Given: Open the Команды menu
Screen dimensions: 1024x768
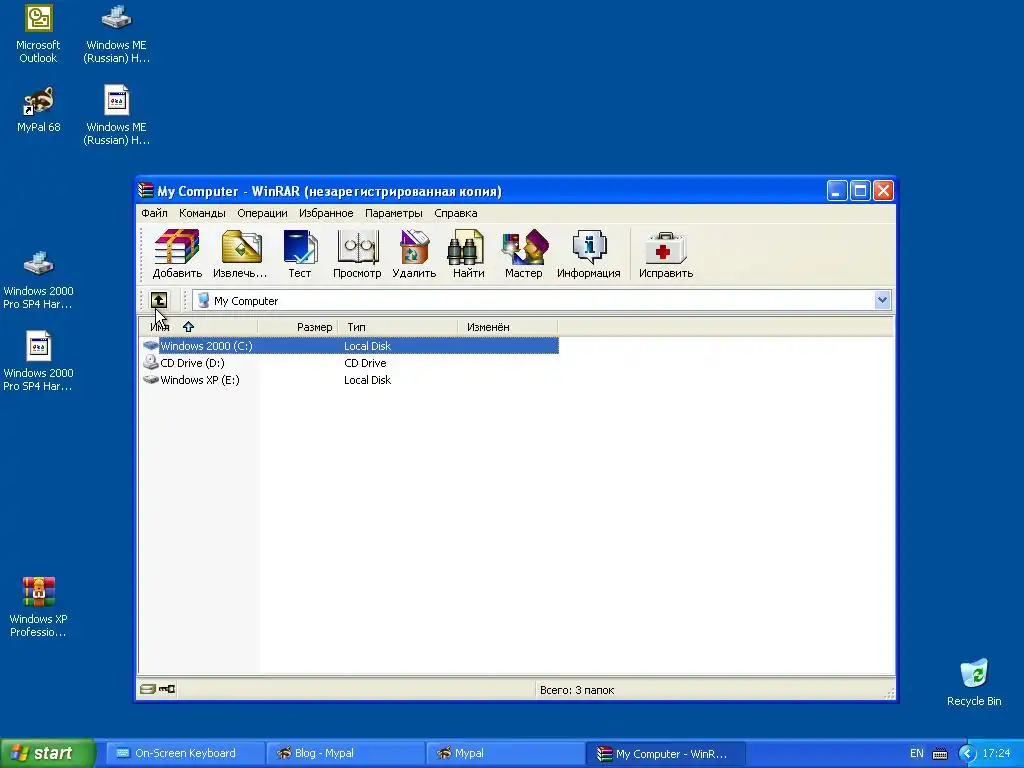Looking at the screenshot, I should (202, 213).
